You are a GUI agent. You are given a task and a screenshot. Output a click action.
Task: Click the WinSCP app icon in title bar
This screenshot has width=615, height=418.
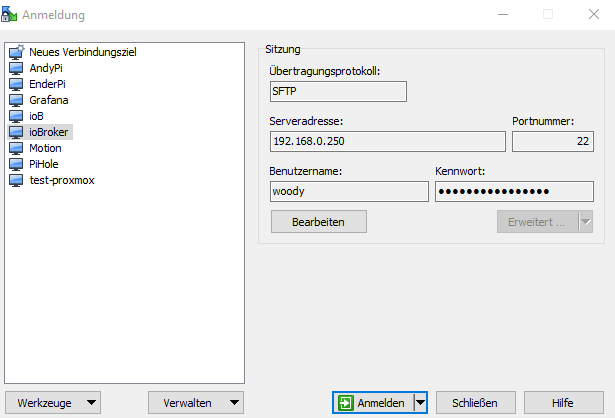coord(9,15)
